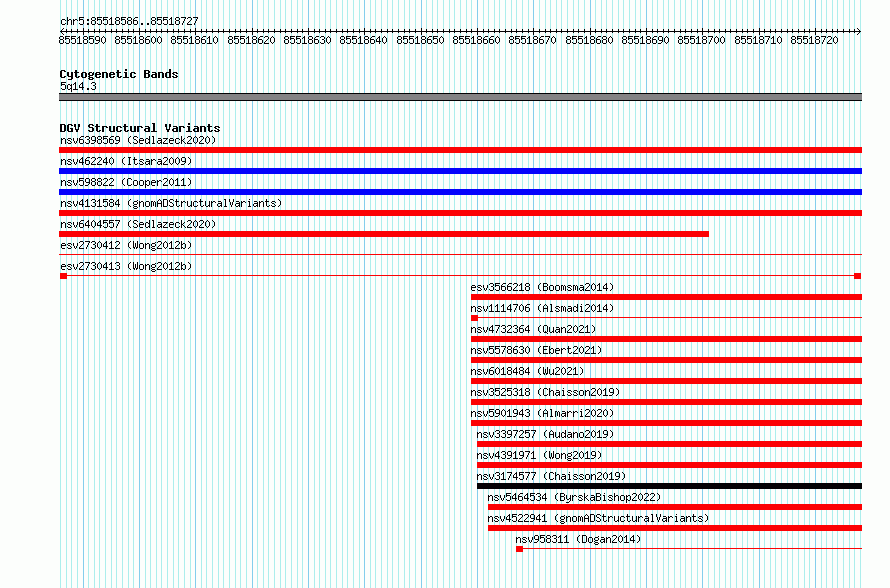Click the red bar under nsv5578630
The height and width of the screenshot is (588, 890).
click(666, 360)
